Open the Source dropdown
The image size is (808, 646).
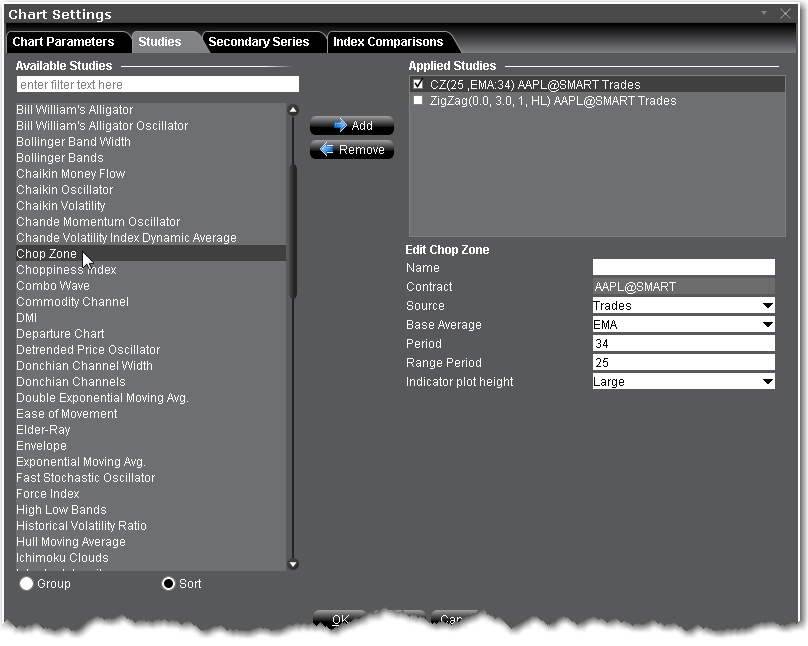(683, 306)
